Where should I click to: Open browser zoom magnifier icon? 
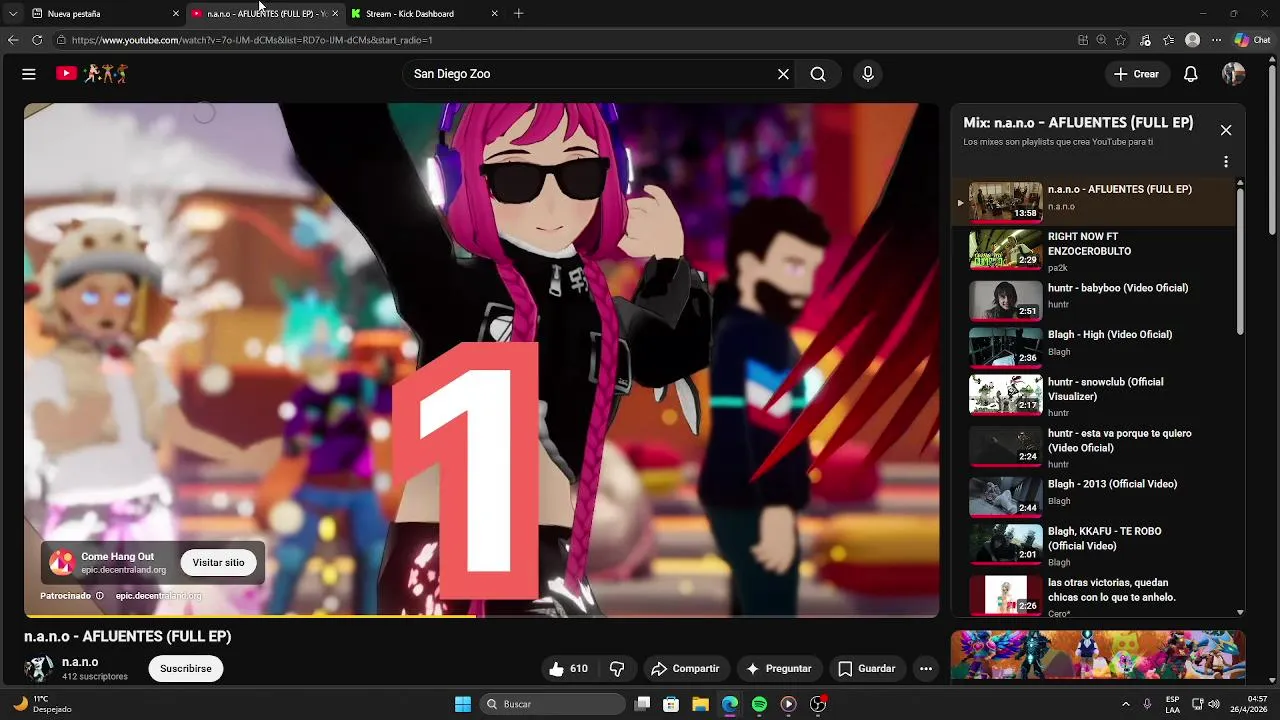coord(1101,40)
